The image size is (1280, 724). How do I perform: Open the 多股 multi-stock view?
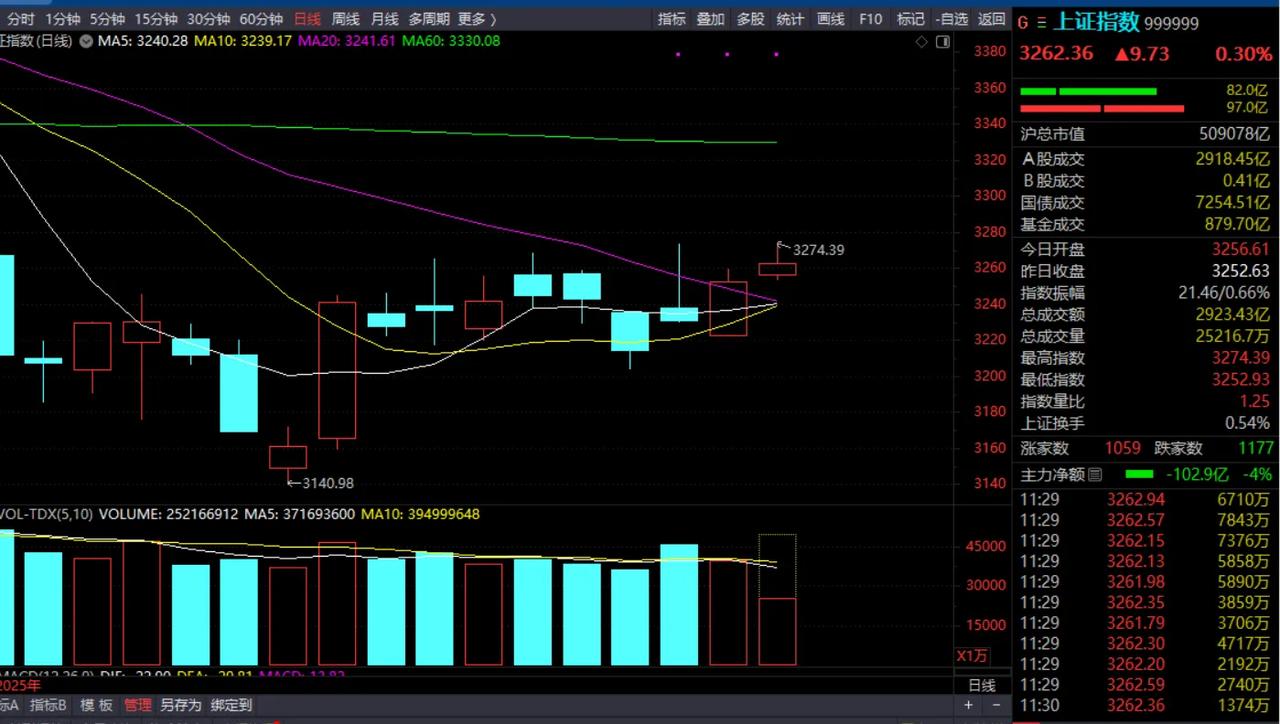750,19
